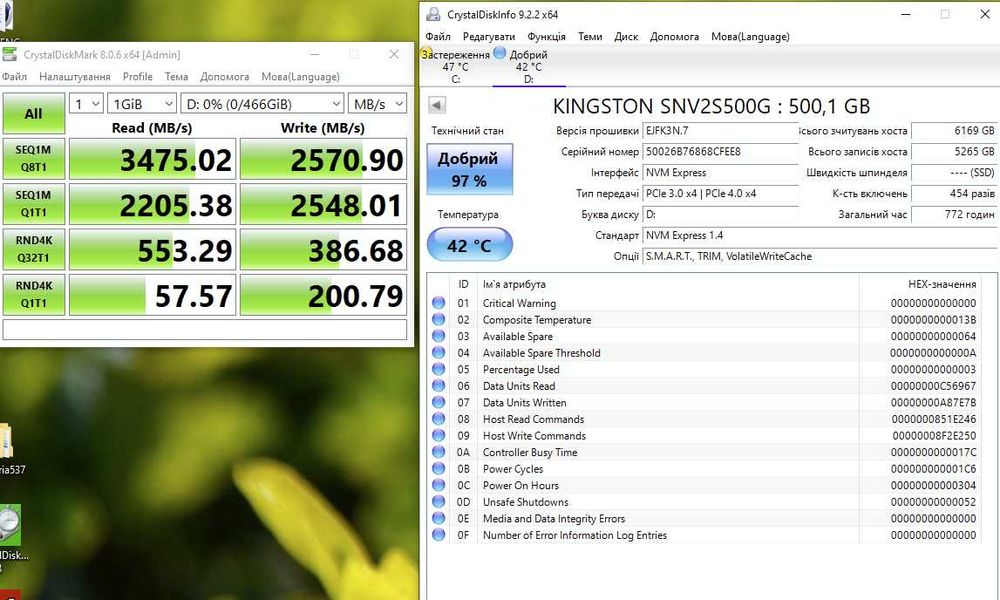The width and height of the screenshot is (1000, 600).
Task: Click the SEQ1M Q8T1 write result 2570.90
Action: pos(323,159)
